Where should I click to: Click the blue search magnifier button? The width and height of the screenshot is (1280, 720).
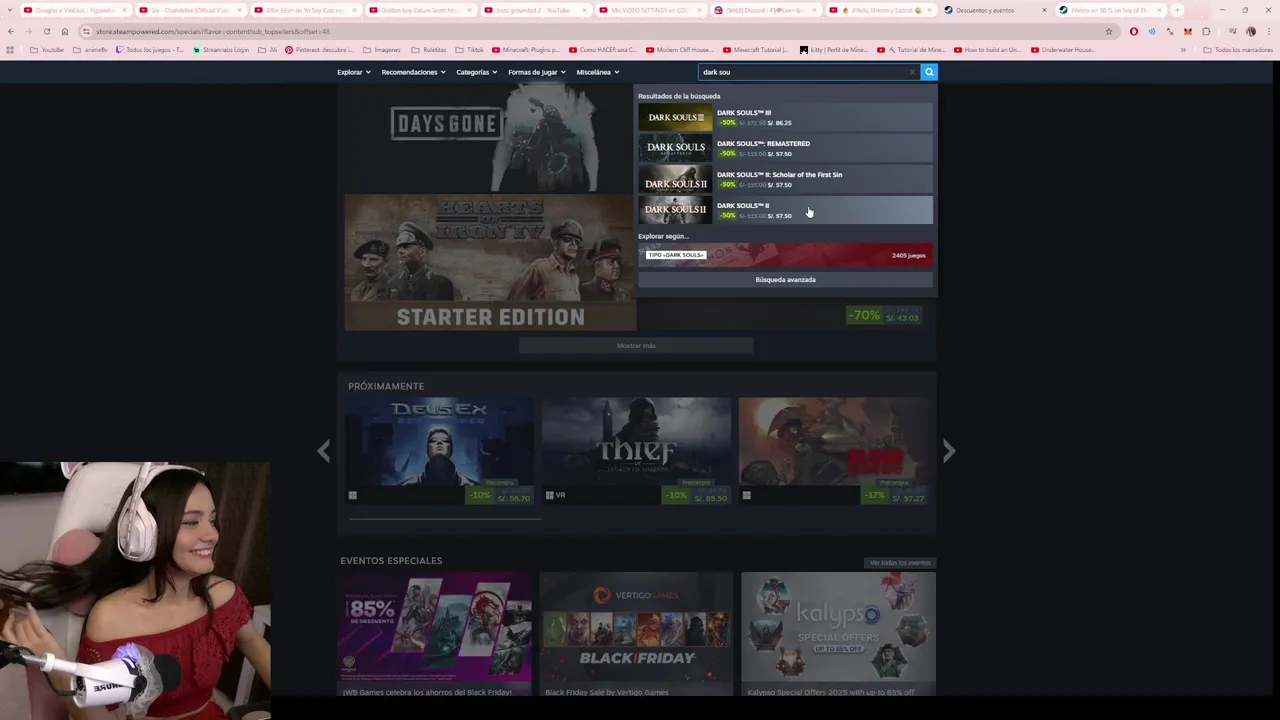point(929,72)
